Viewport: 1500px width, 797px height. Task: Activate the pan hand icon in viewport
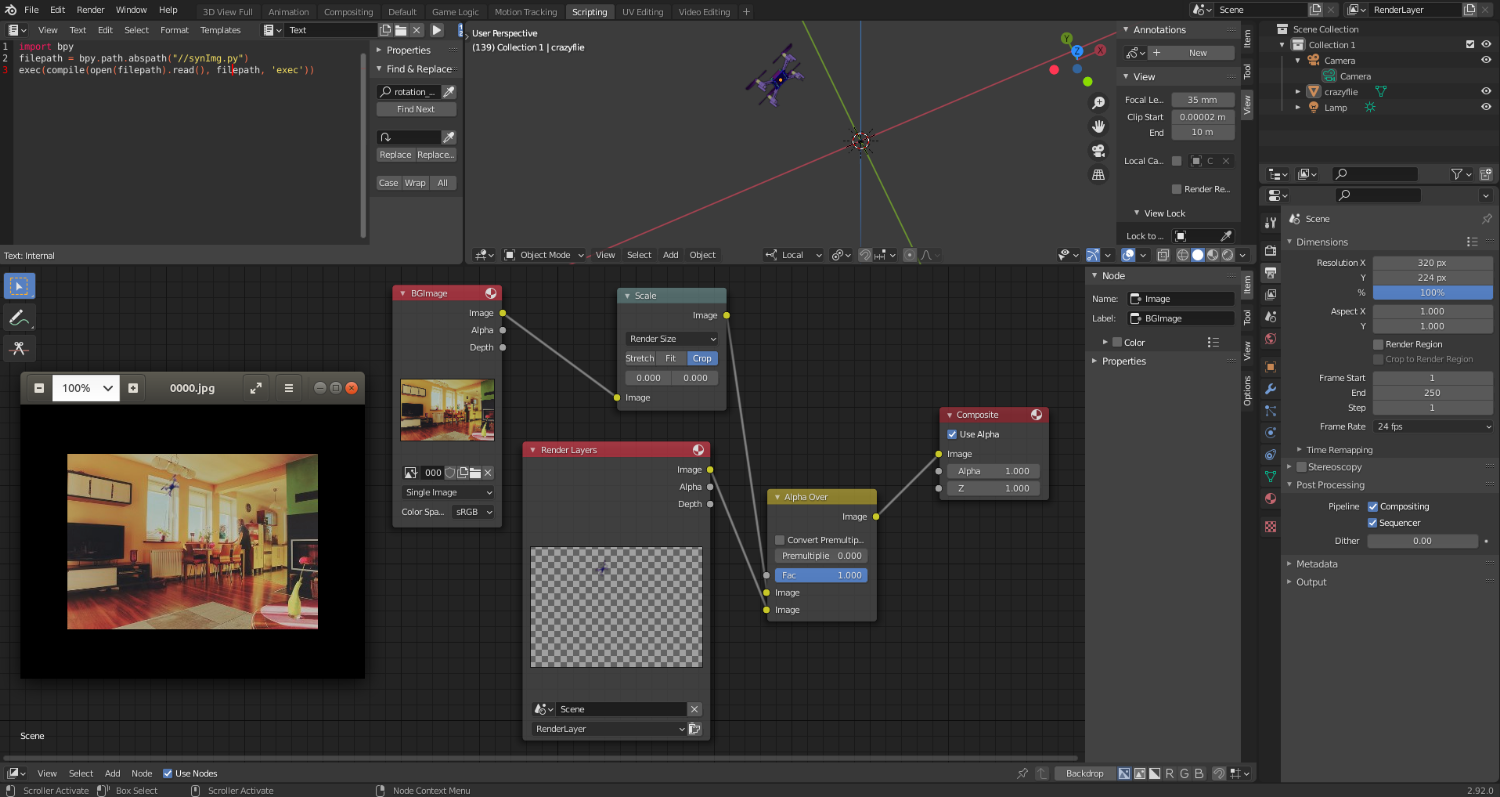click(1098, 126)
